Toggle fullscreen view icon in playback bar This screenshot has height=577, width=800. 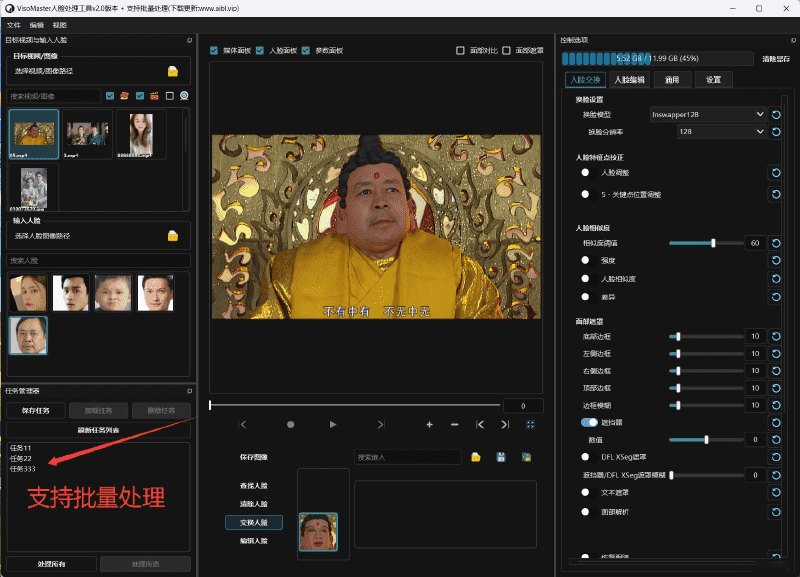tap(530, 424)
